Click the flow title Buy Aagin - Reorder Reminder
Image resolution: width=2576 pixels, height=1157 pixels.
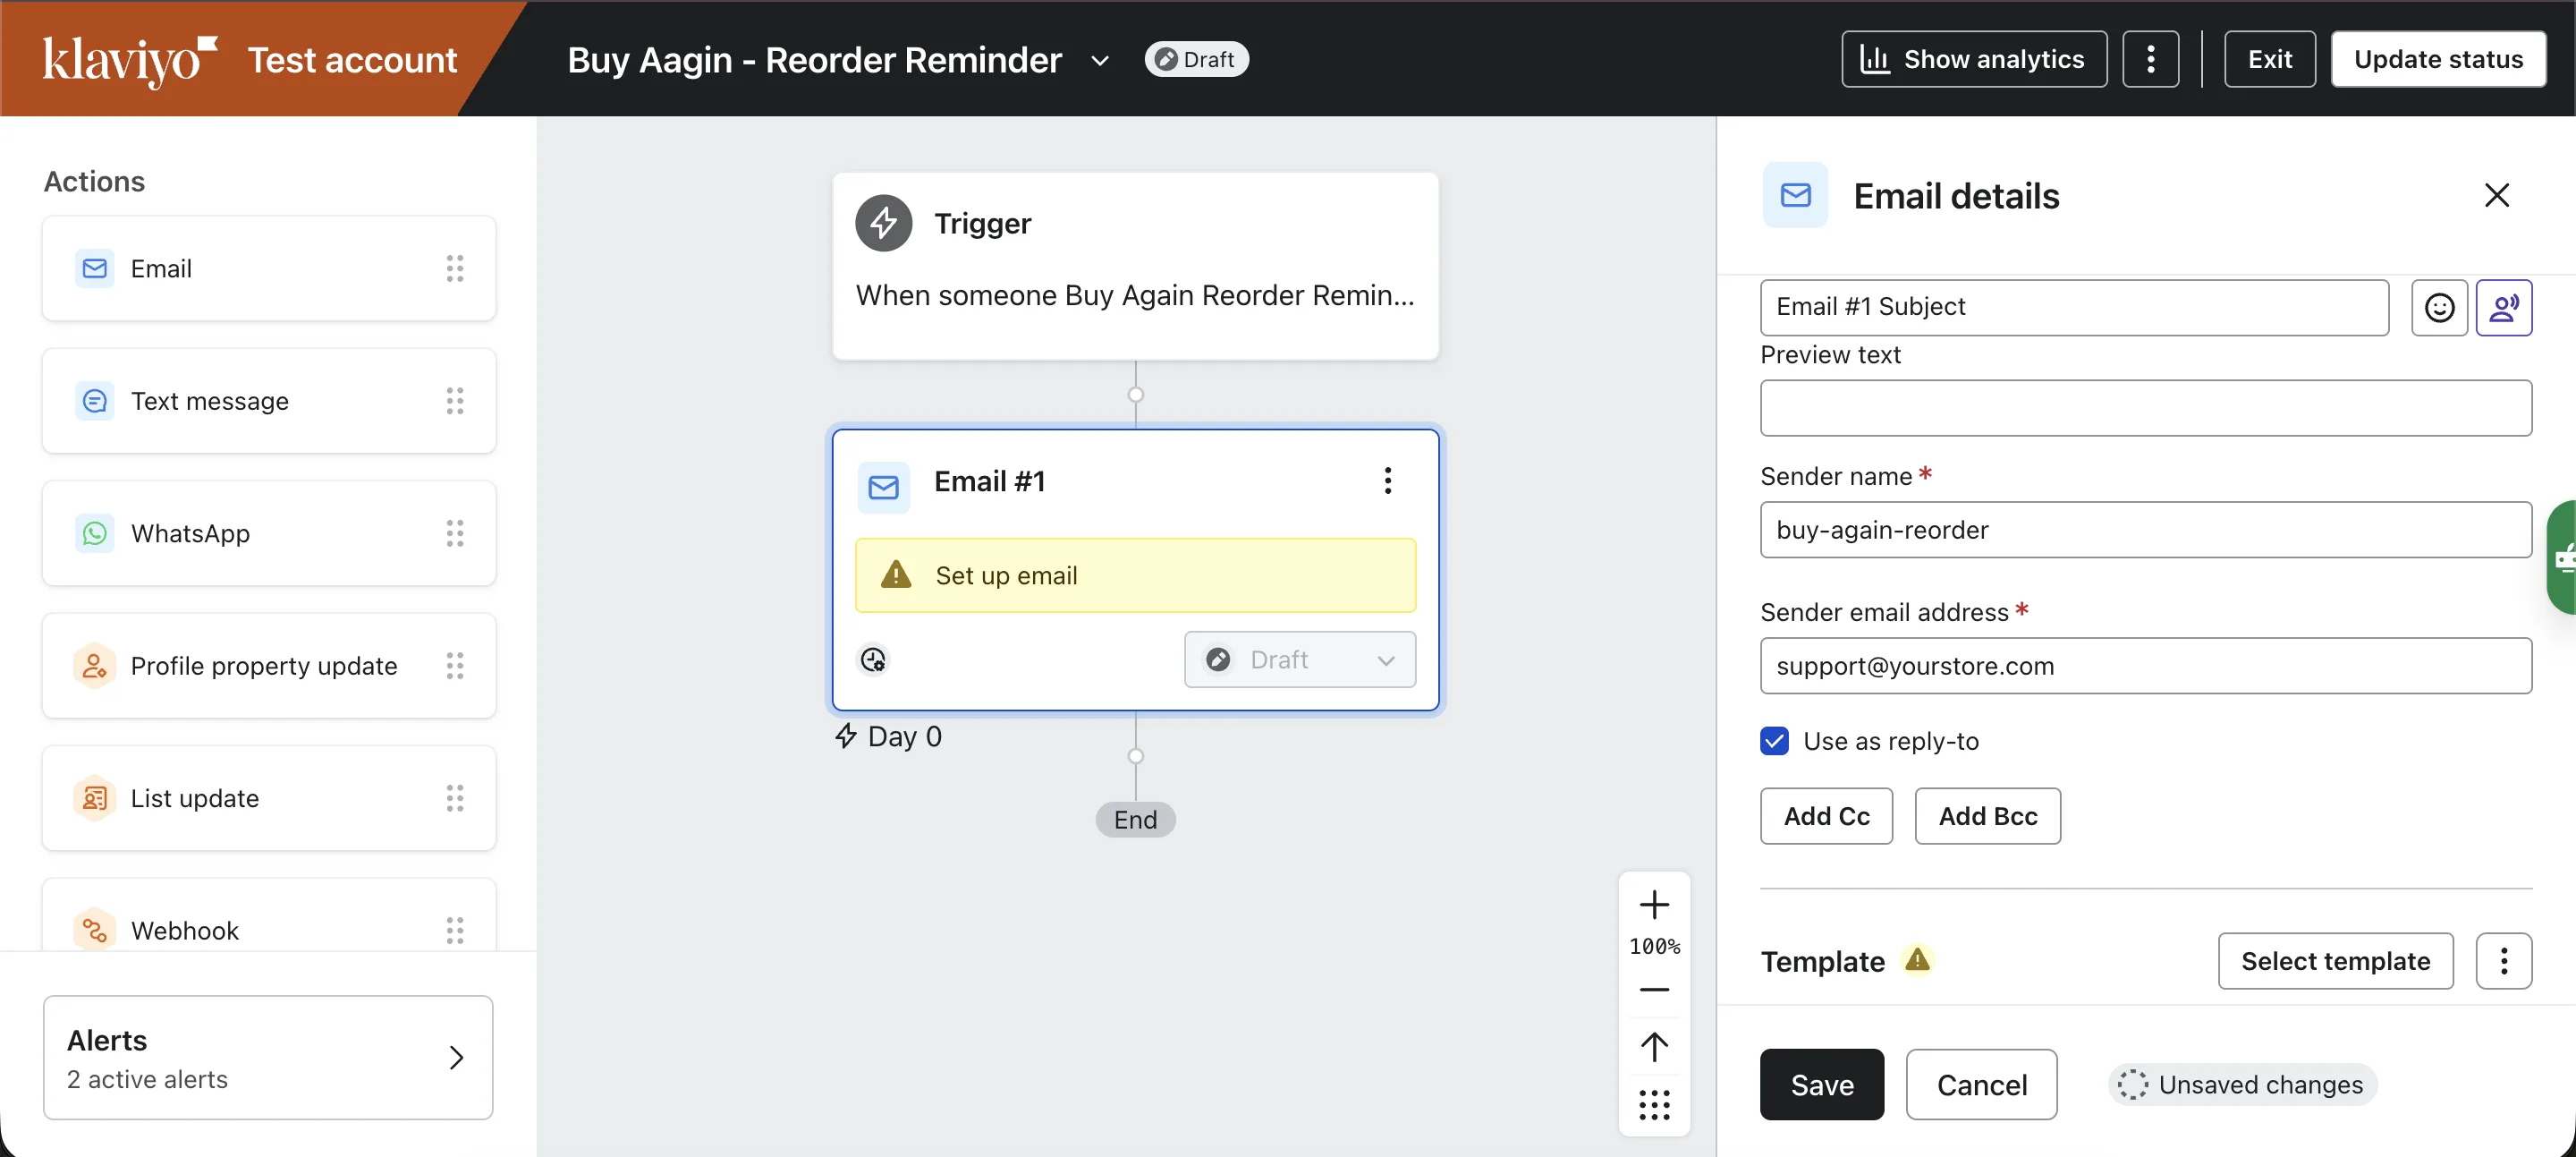pos(814,60)
